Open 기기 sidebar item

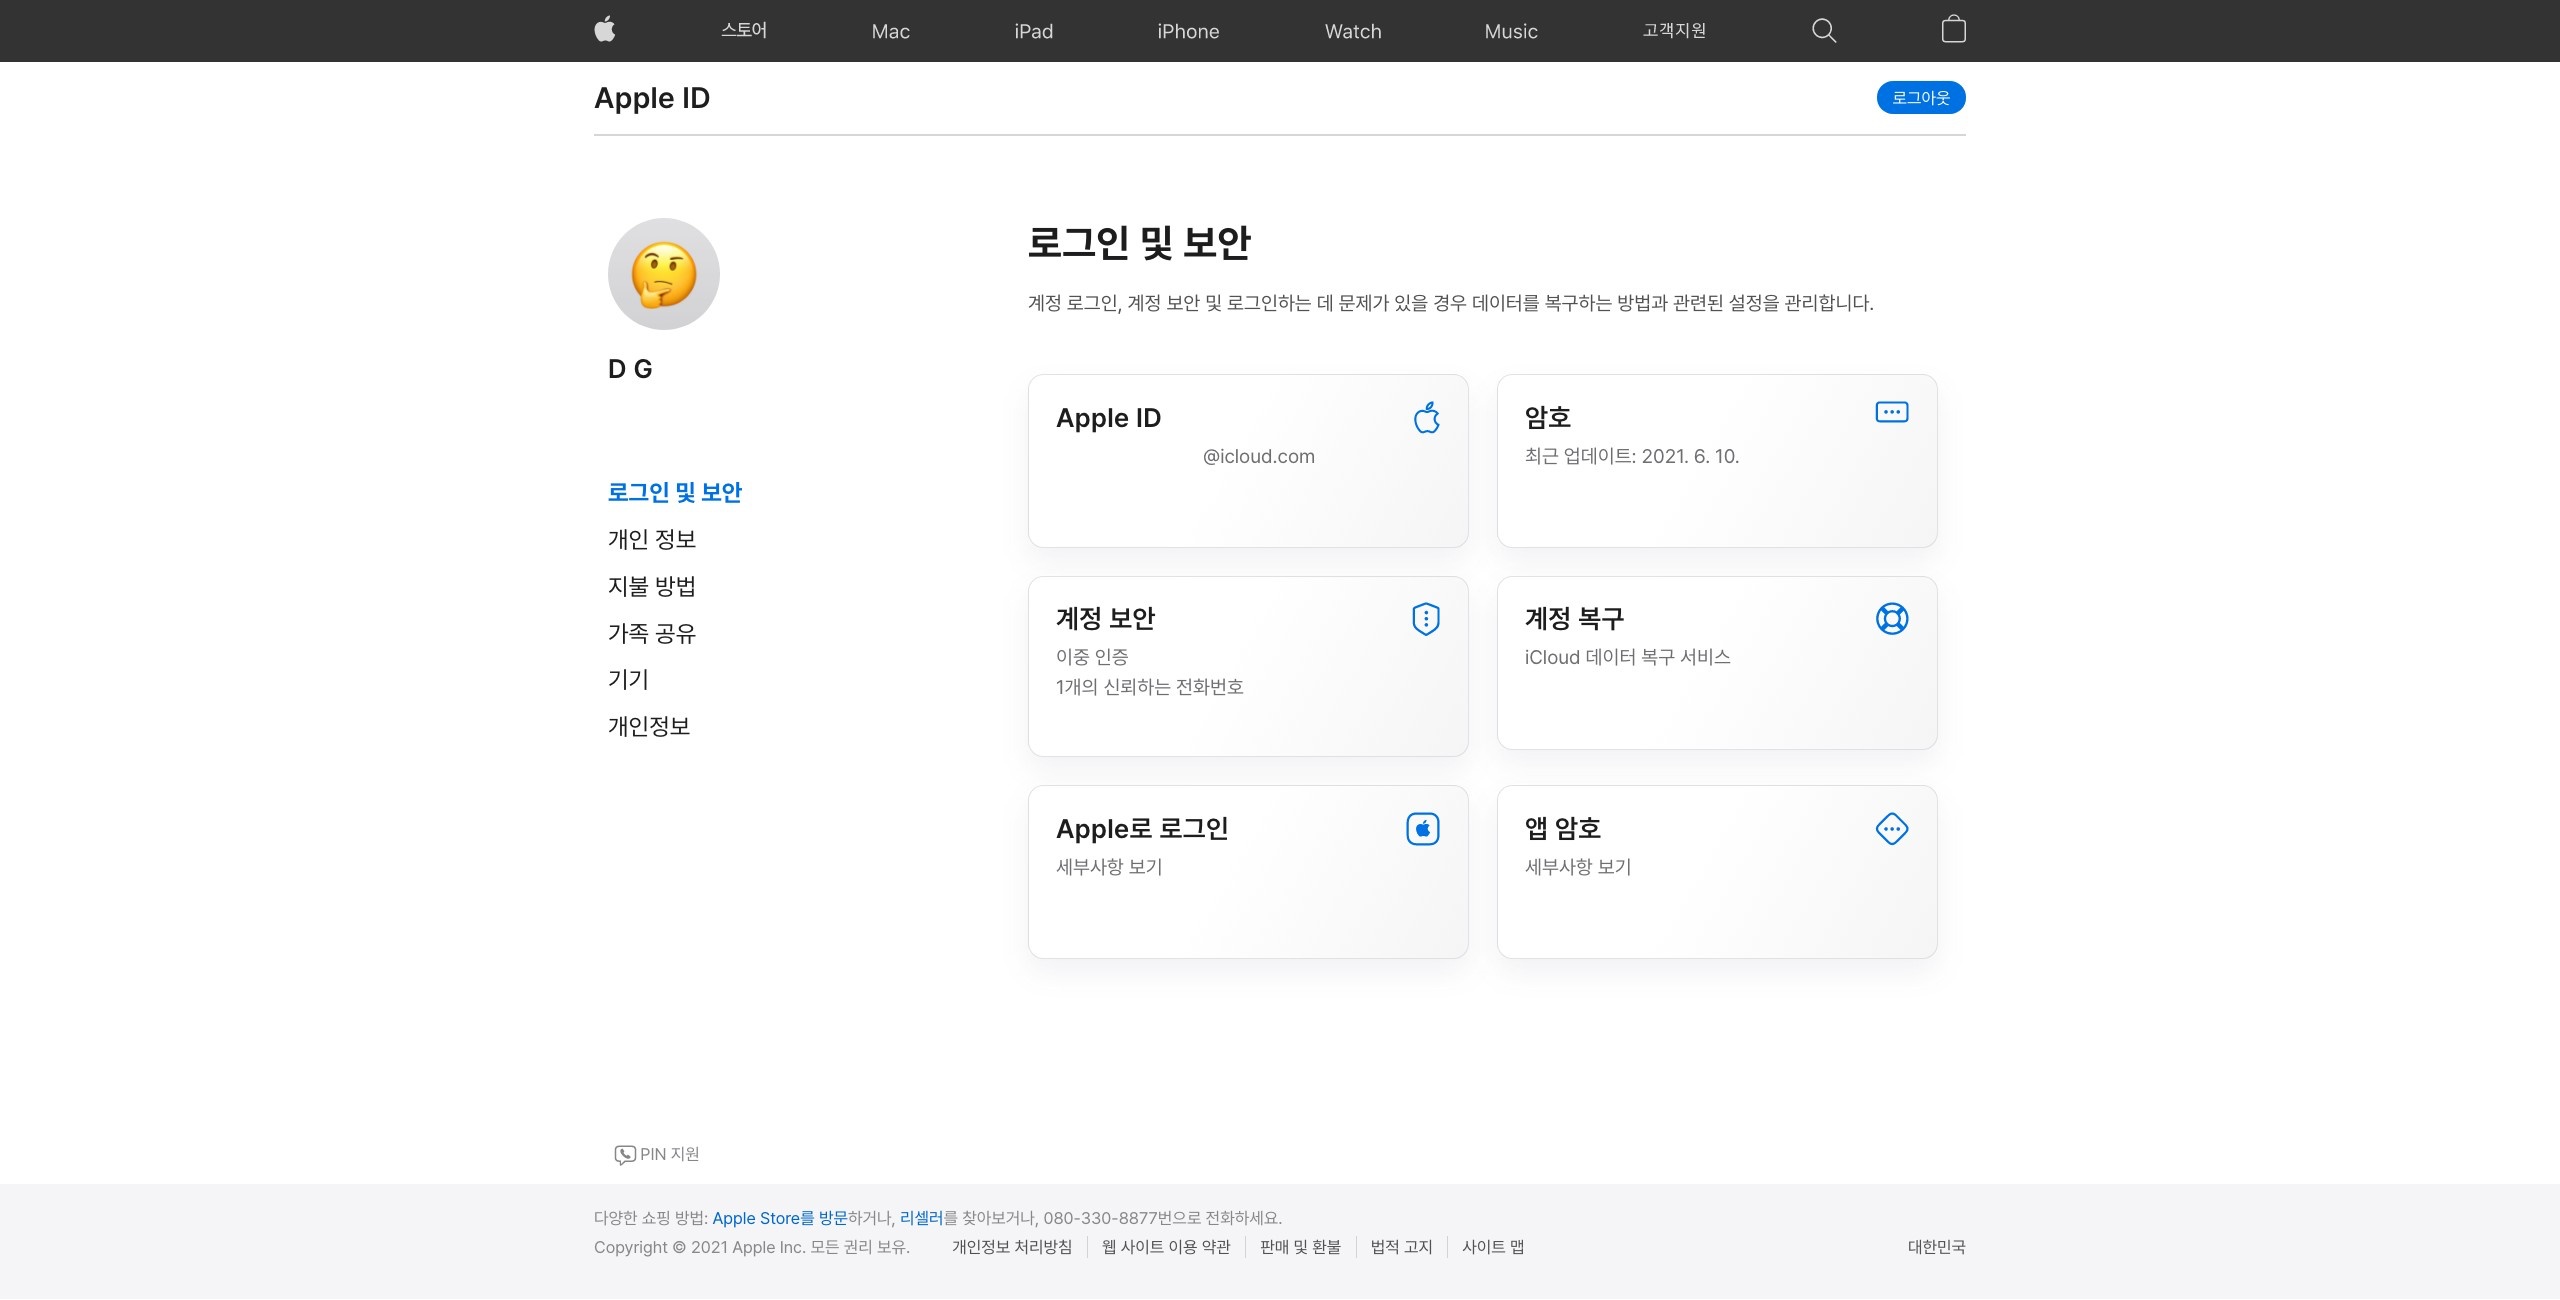(628, 680)
